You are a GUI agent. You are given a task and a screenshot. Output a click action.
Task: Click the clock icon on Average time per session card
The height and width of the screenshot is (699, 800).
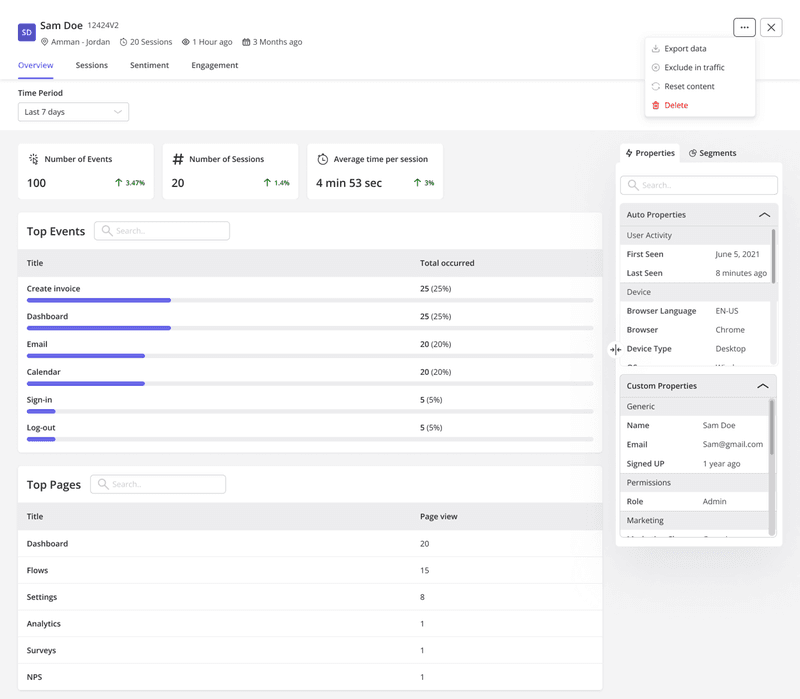point(325,158)
